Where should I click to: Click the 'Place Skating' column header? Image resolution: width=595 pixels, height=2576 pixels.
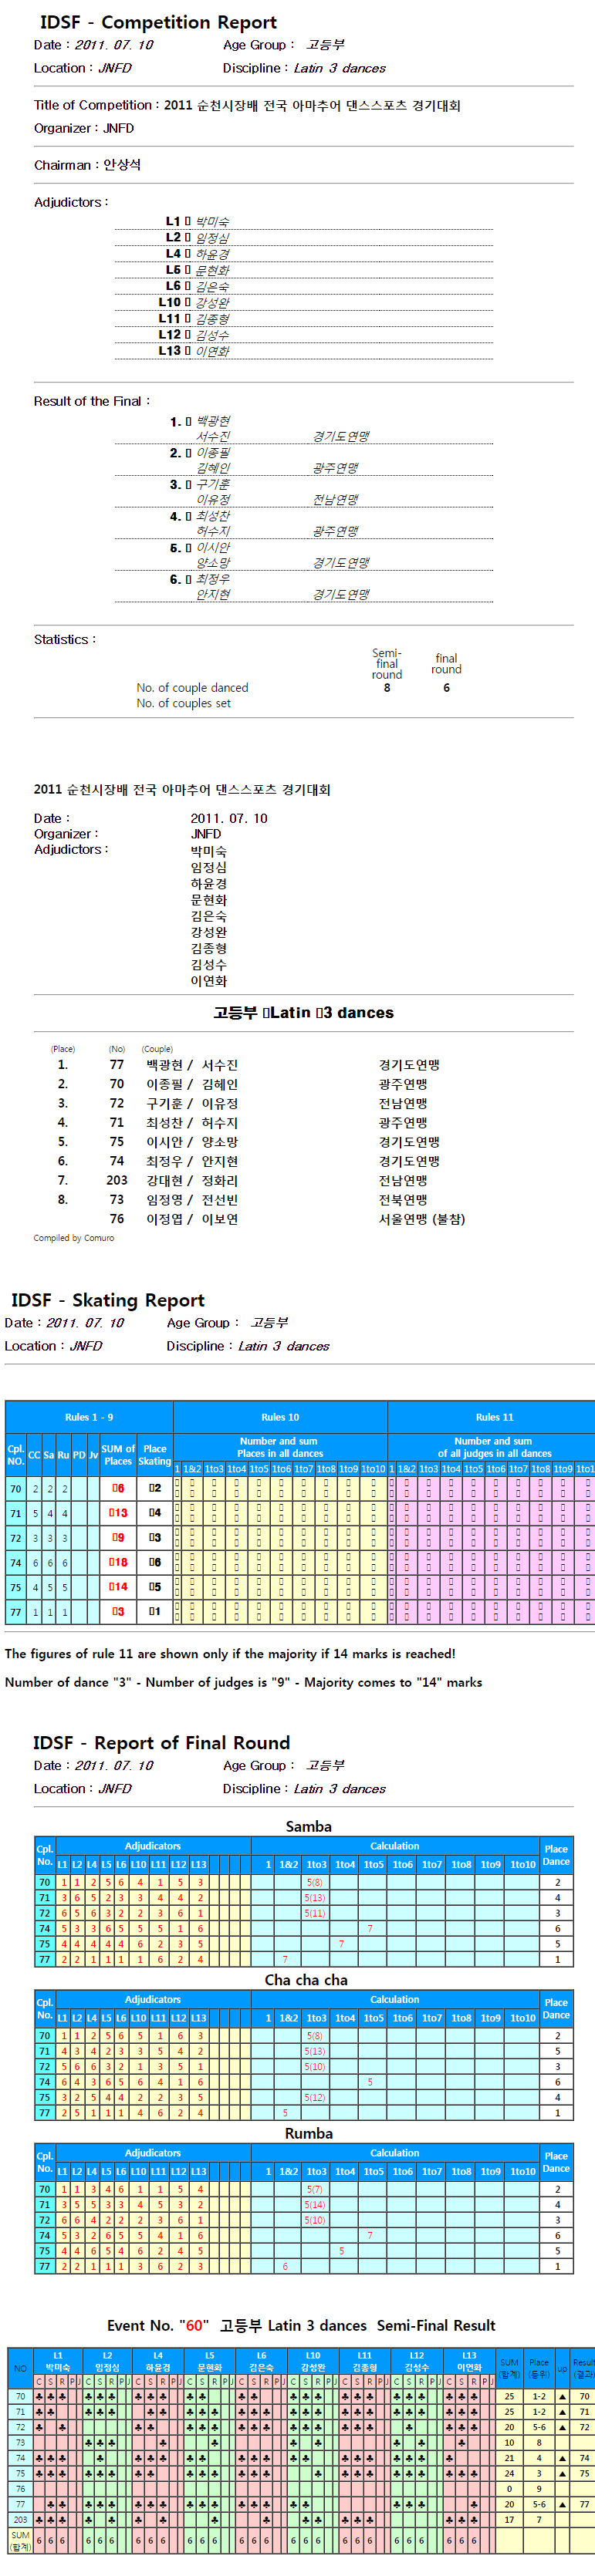click(155, 1455)
